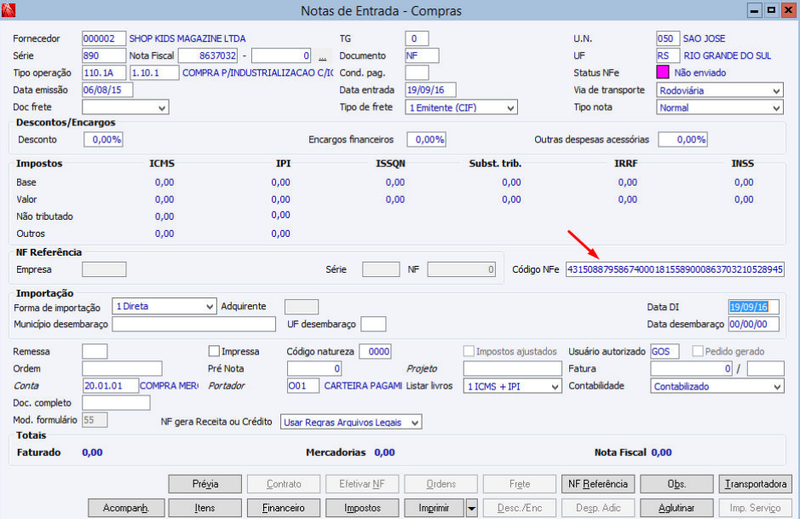Click the application icon in title bar
The width and height of the screenshot is (800, 519).
point(8,10)
